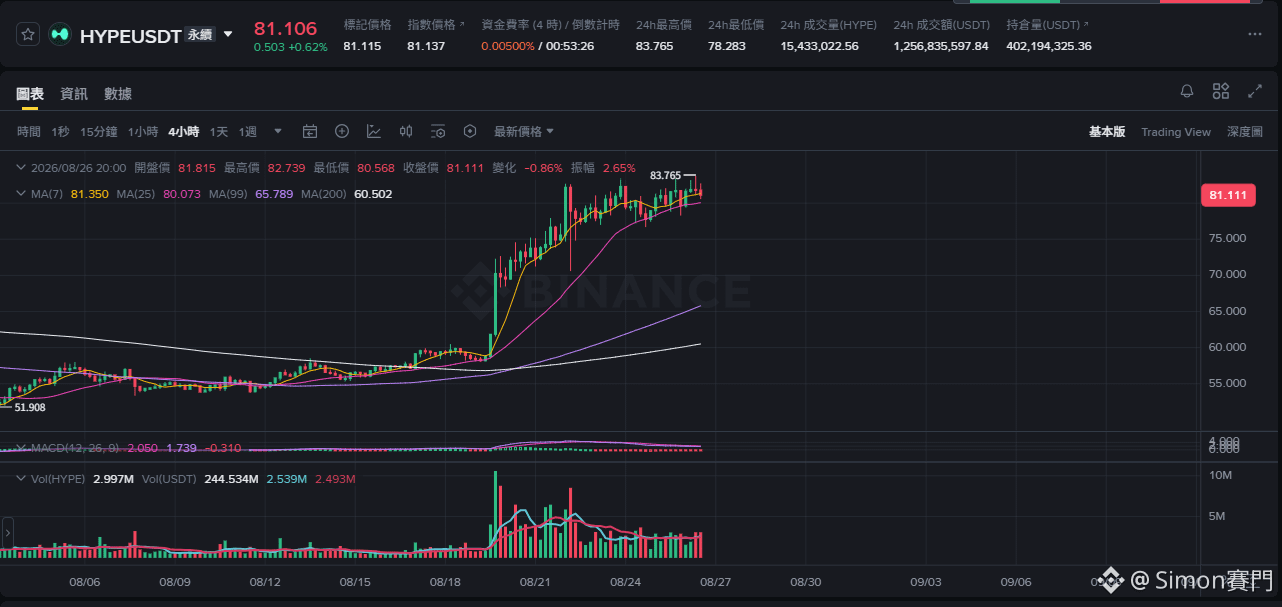1282x607 pixels.
Task: Click the HYPE coin logo icon
Action: 60,34
